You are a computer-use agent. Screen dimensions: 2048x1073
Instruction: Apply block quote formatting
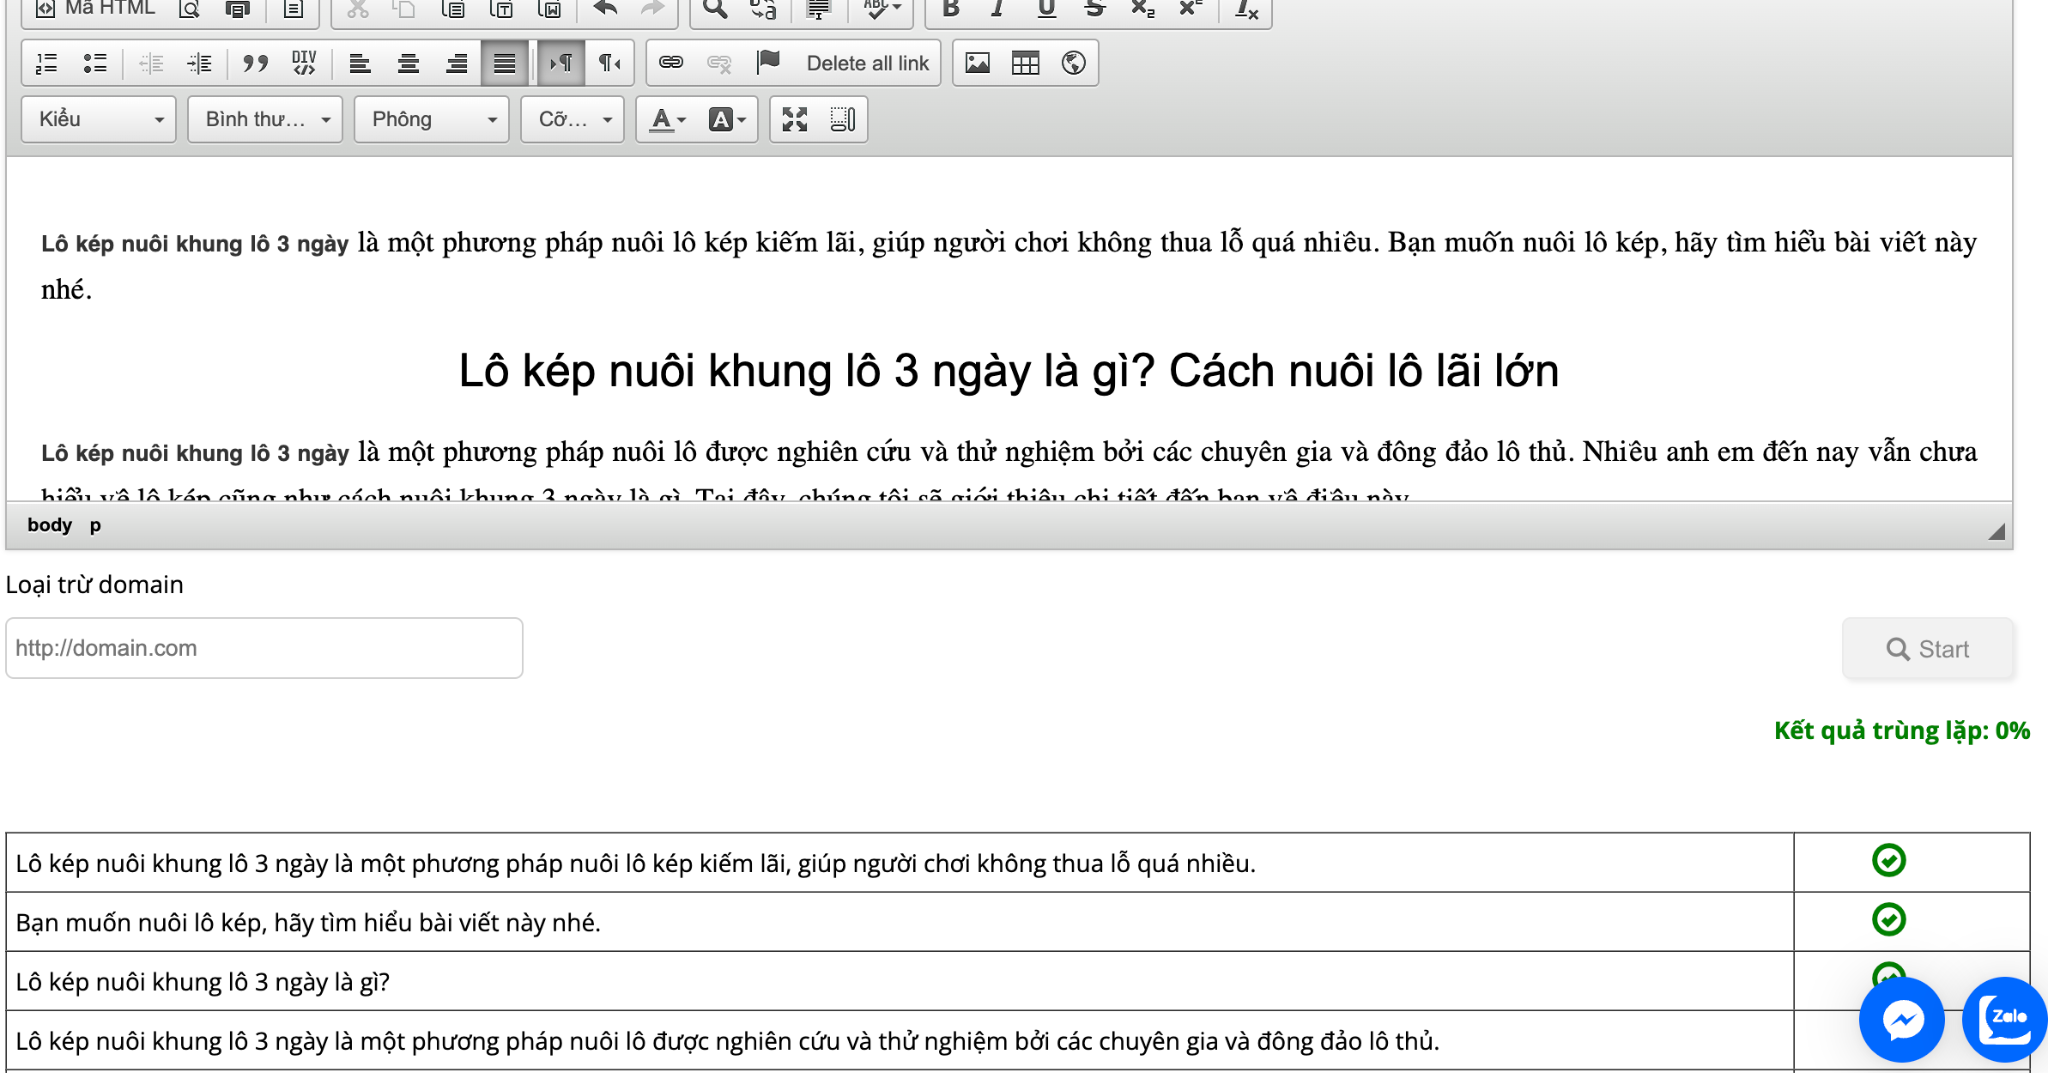click(x=256, y=63)
